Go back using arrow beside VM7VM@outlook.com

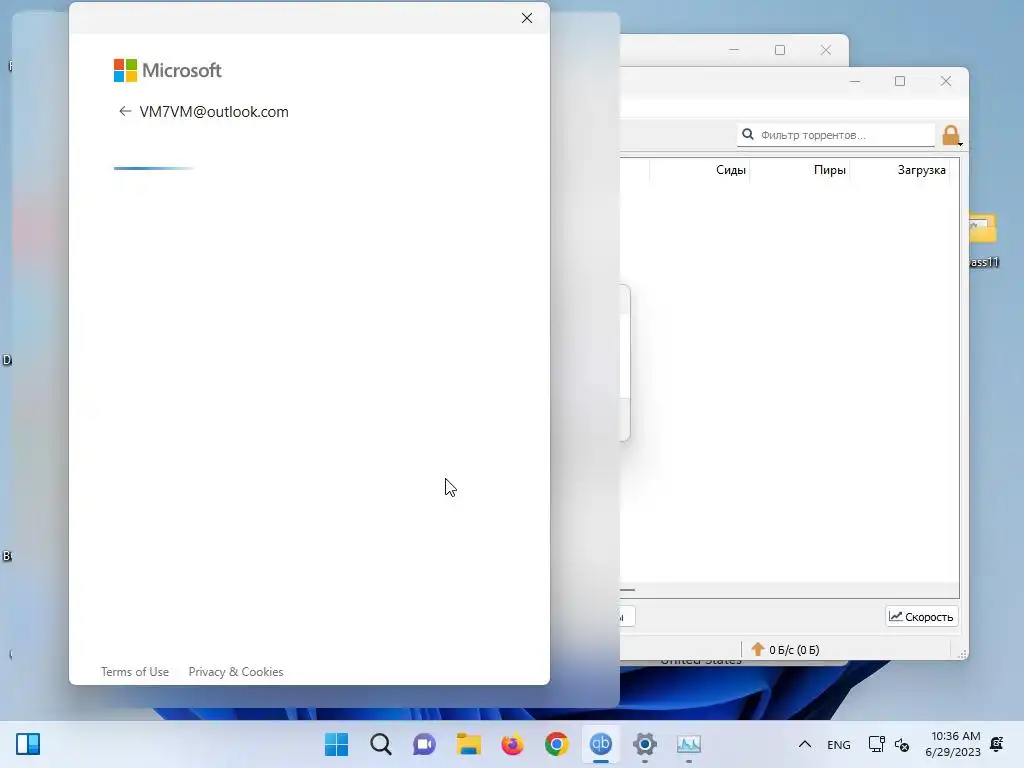coord(125,112)
